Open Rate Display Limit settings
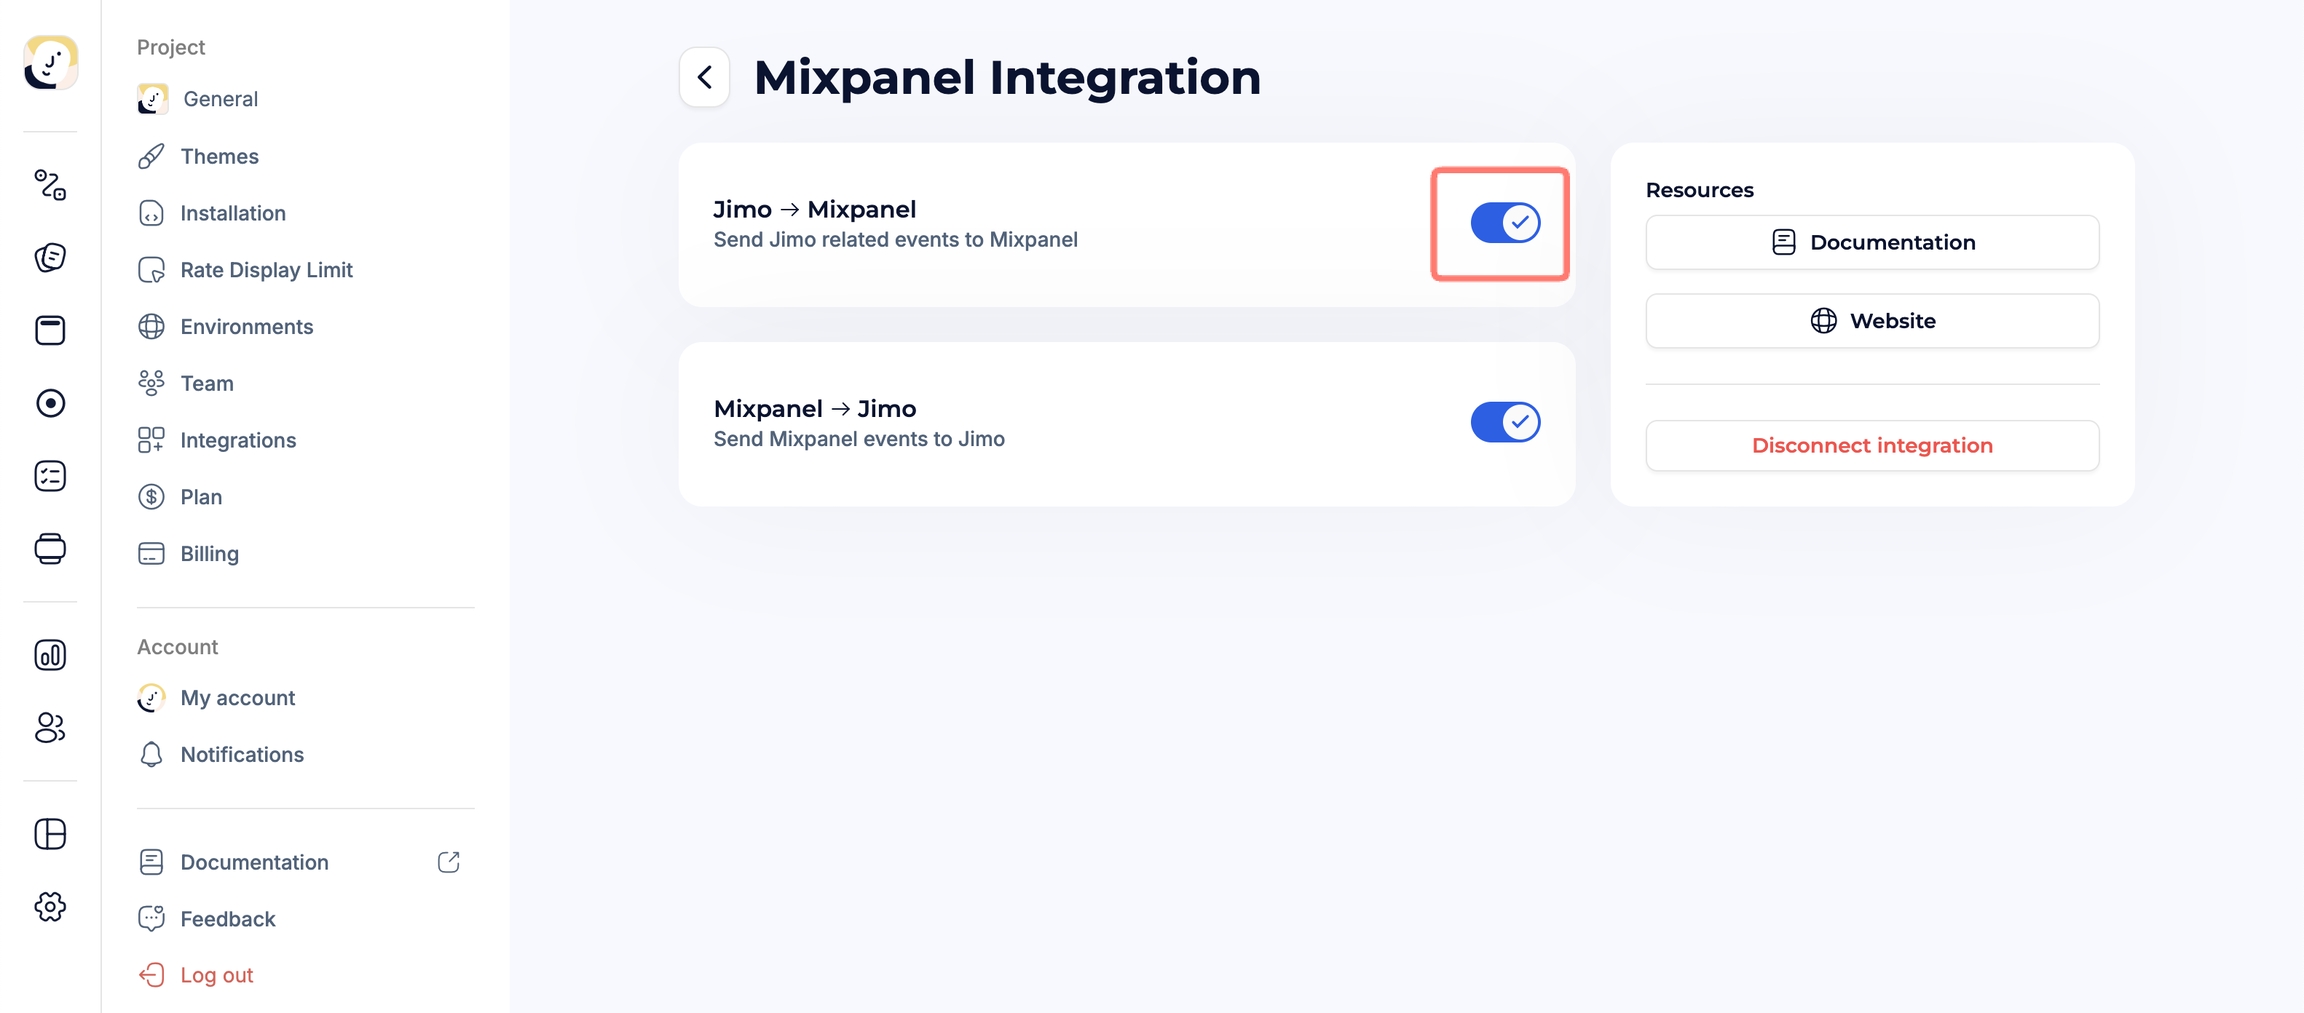2304x1013 pixels. coord(266,270)
